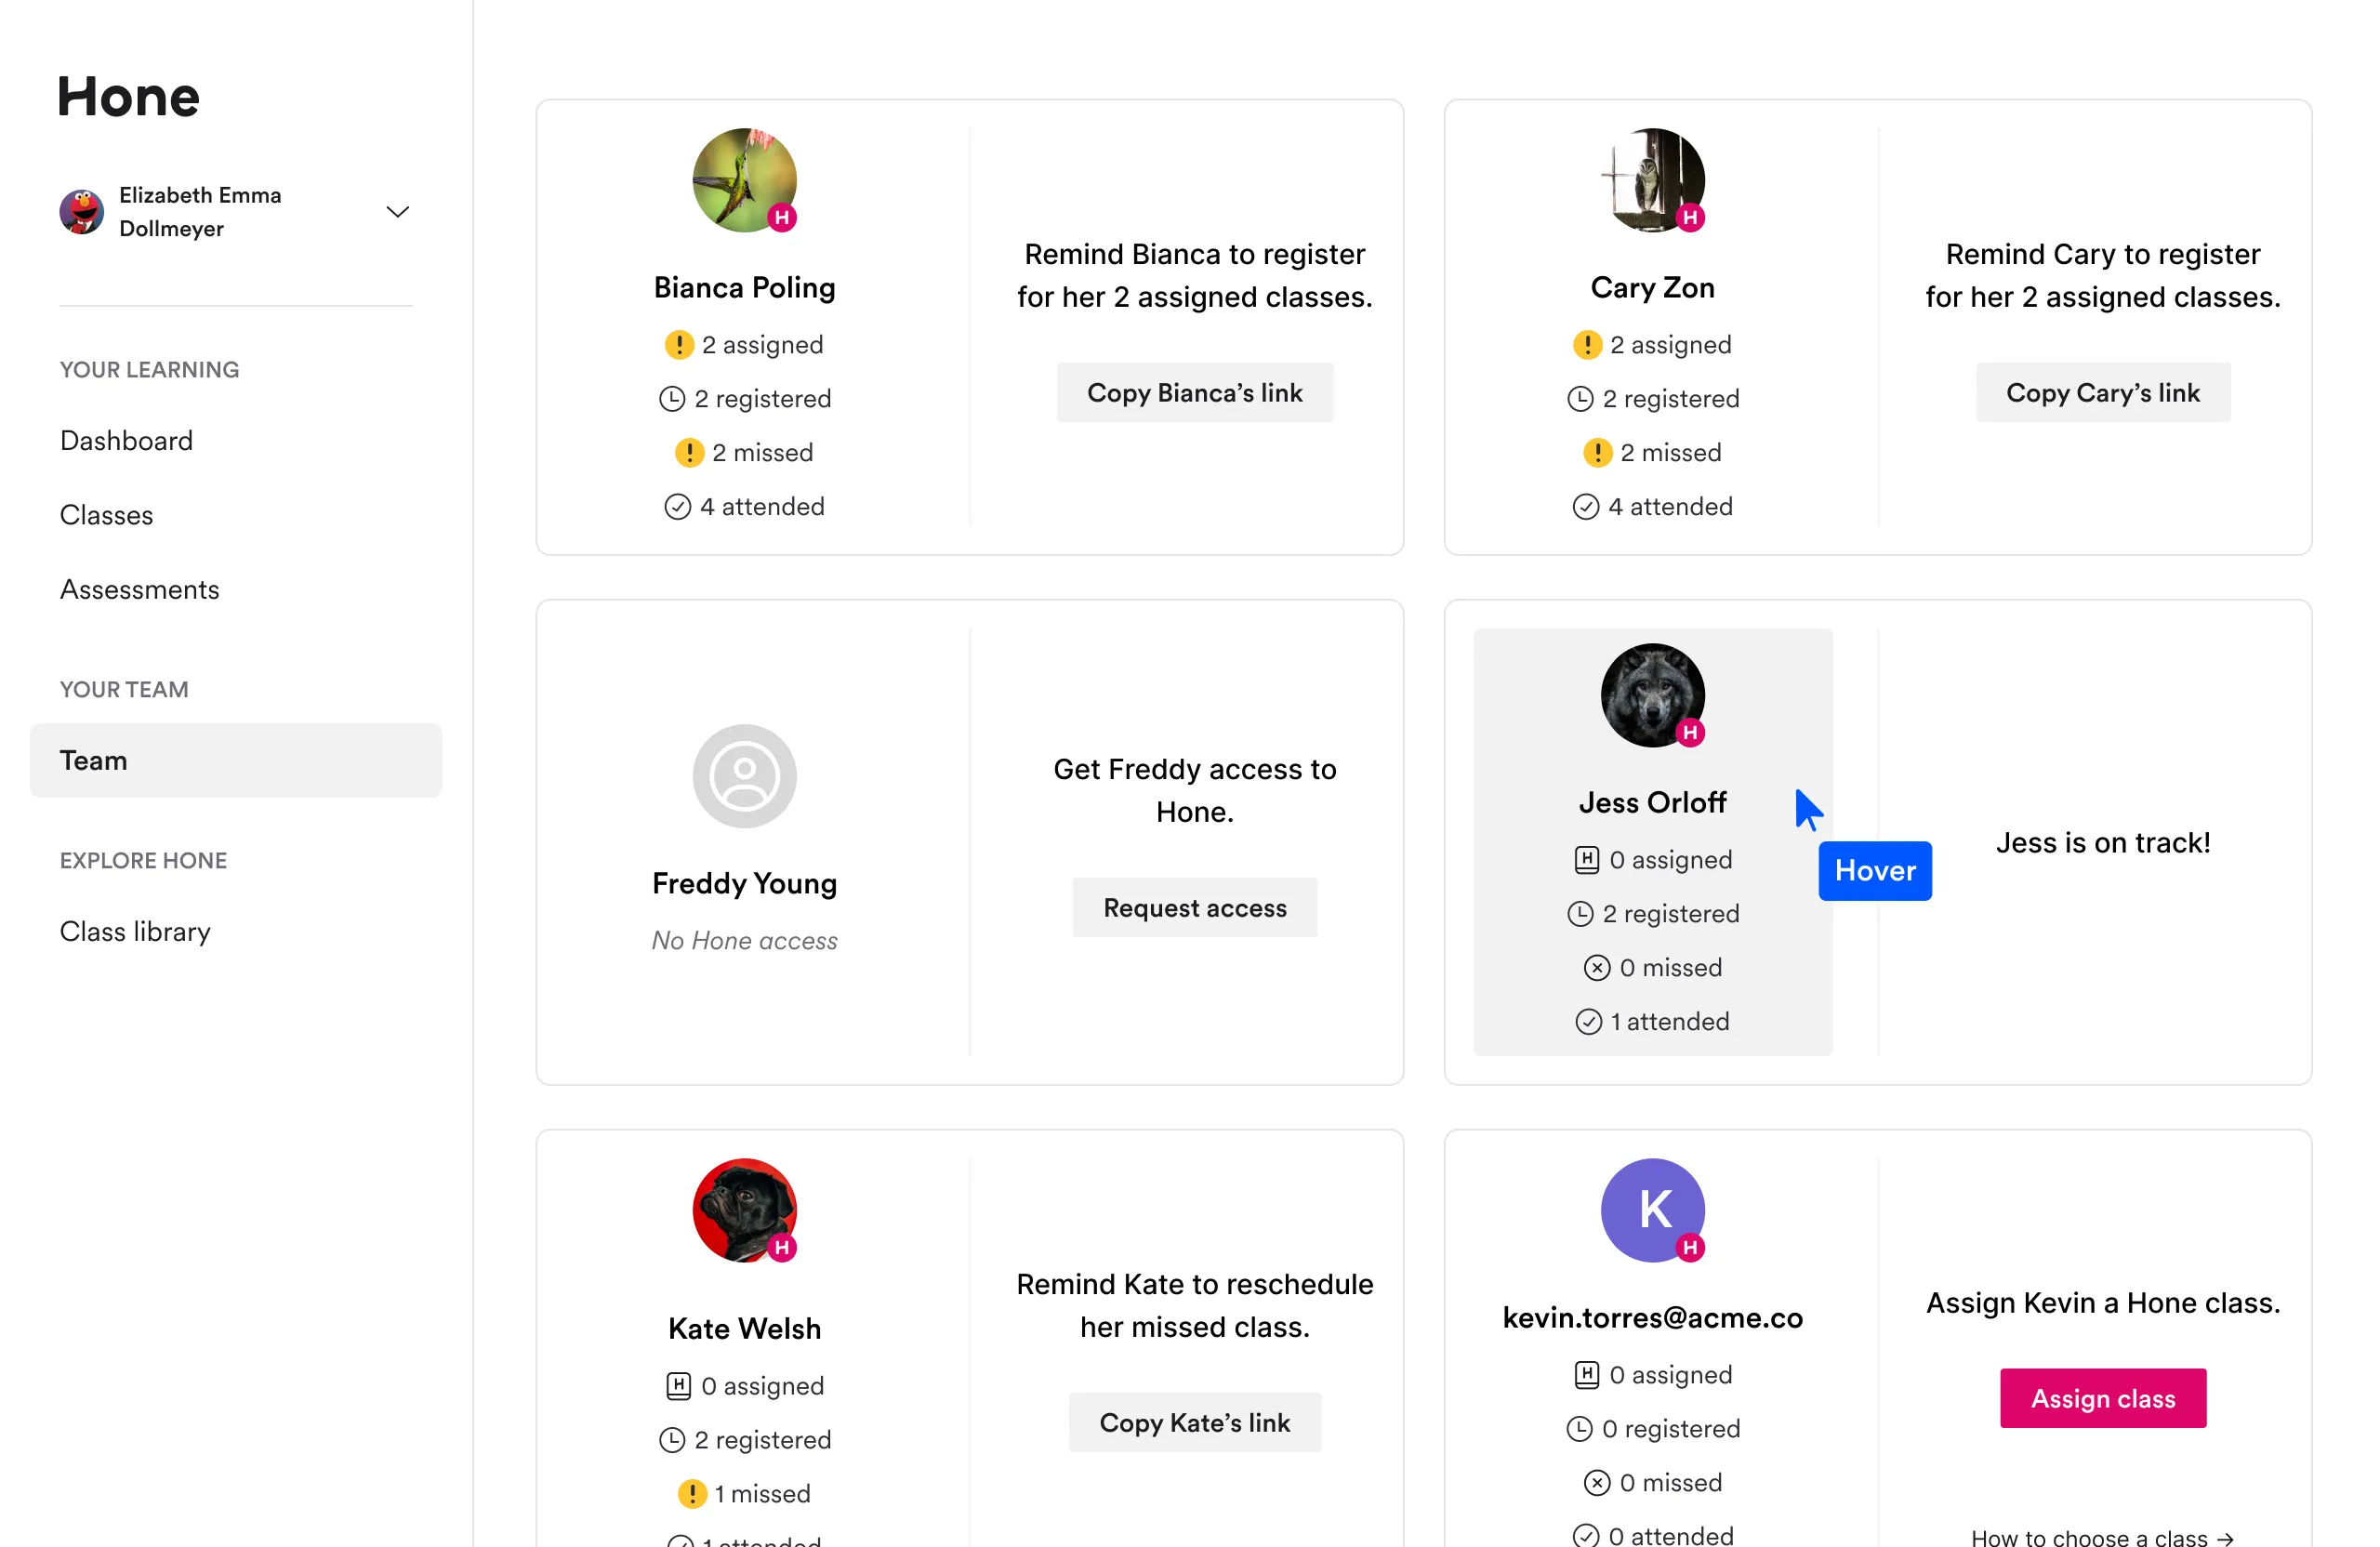Click Elizabeth Emma Dollmeyer's profile picture
2380x1547 pixels.
82,212
